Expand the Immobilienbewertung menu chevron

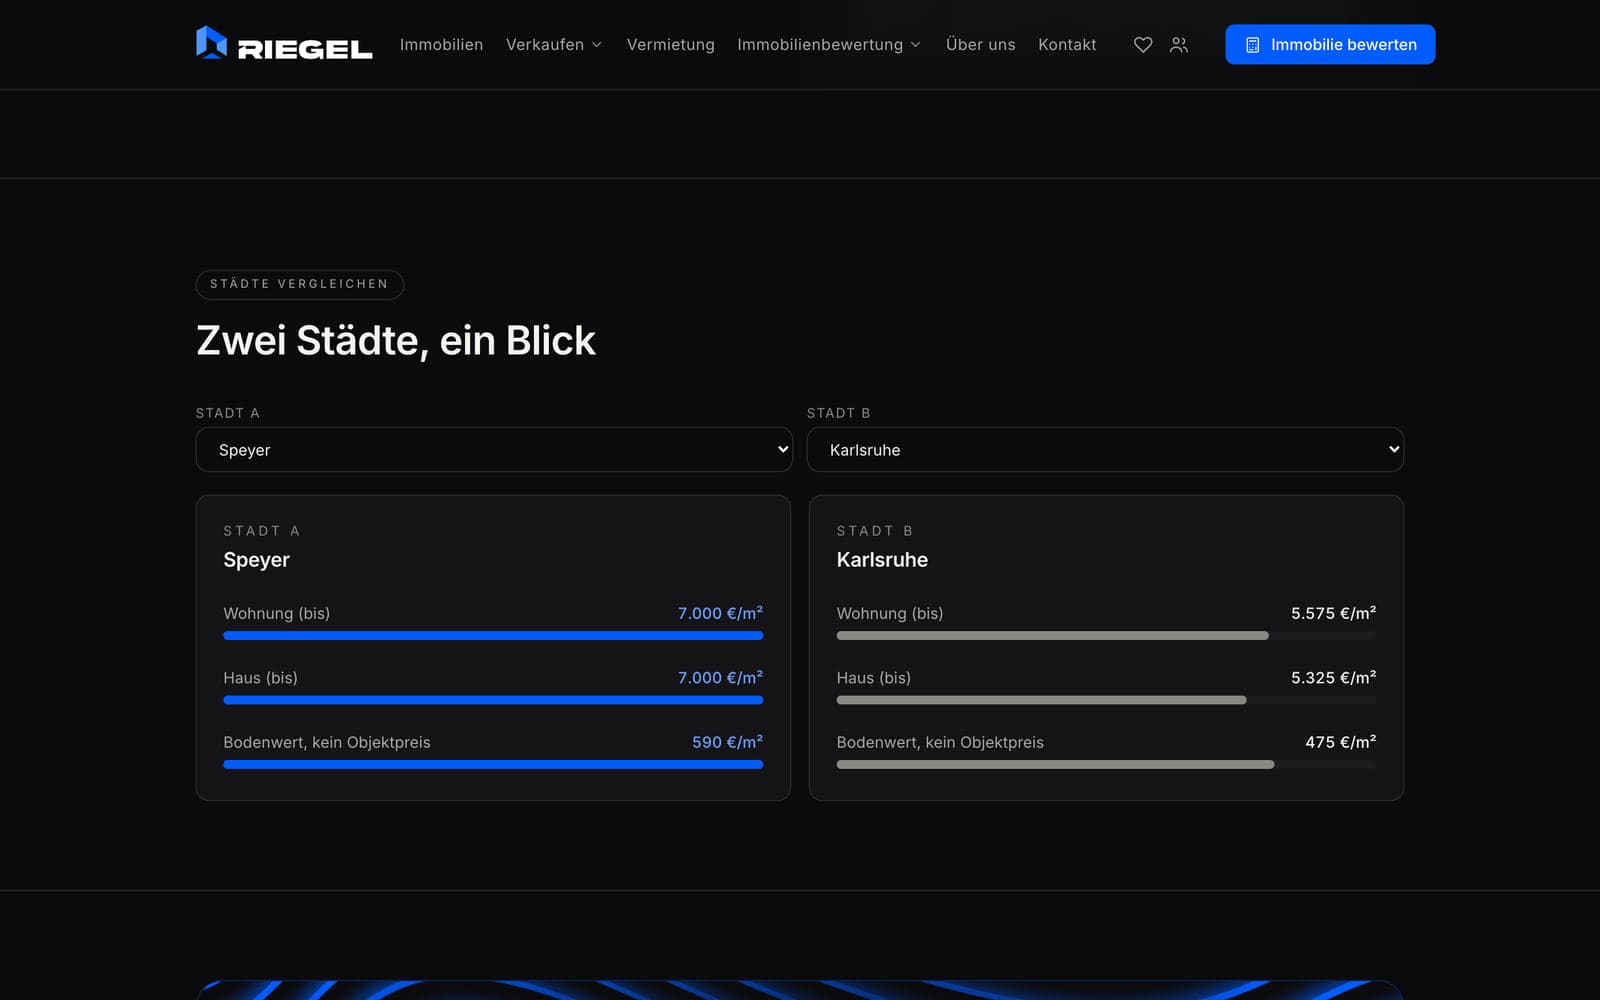point(915,45)
